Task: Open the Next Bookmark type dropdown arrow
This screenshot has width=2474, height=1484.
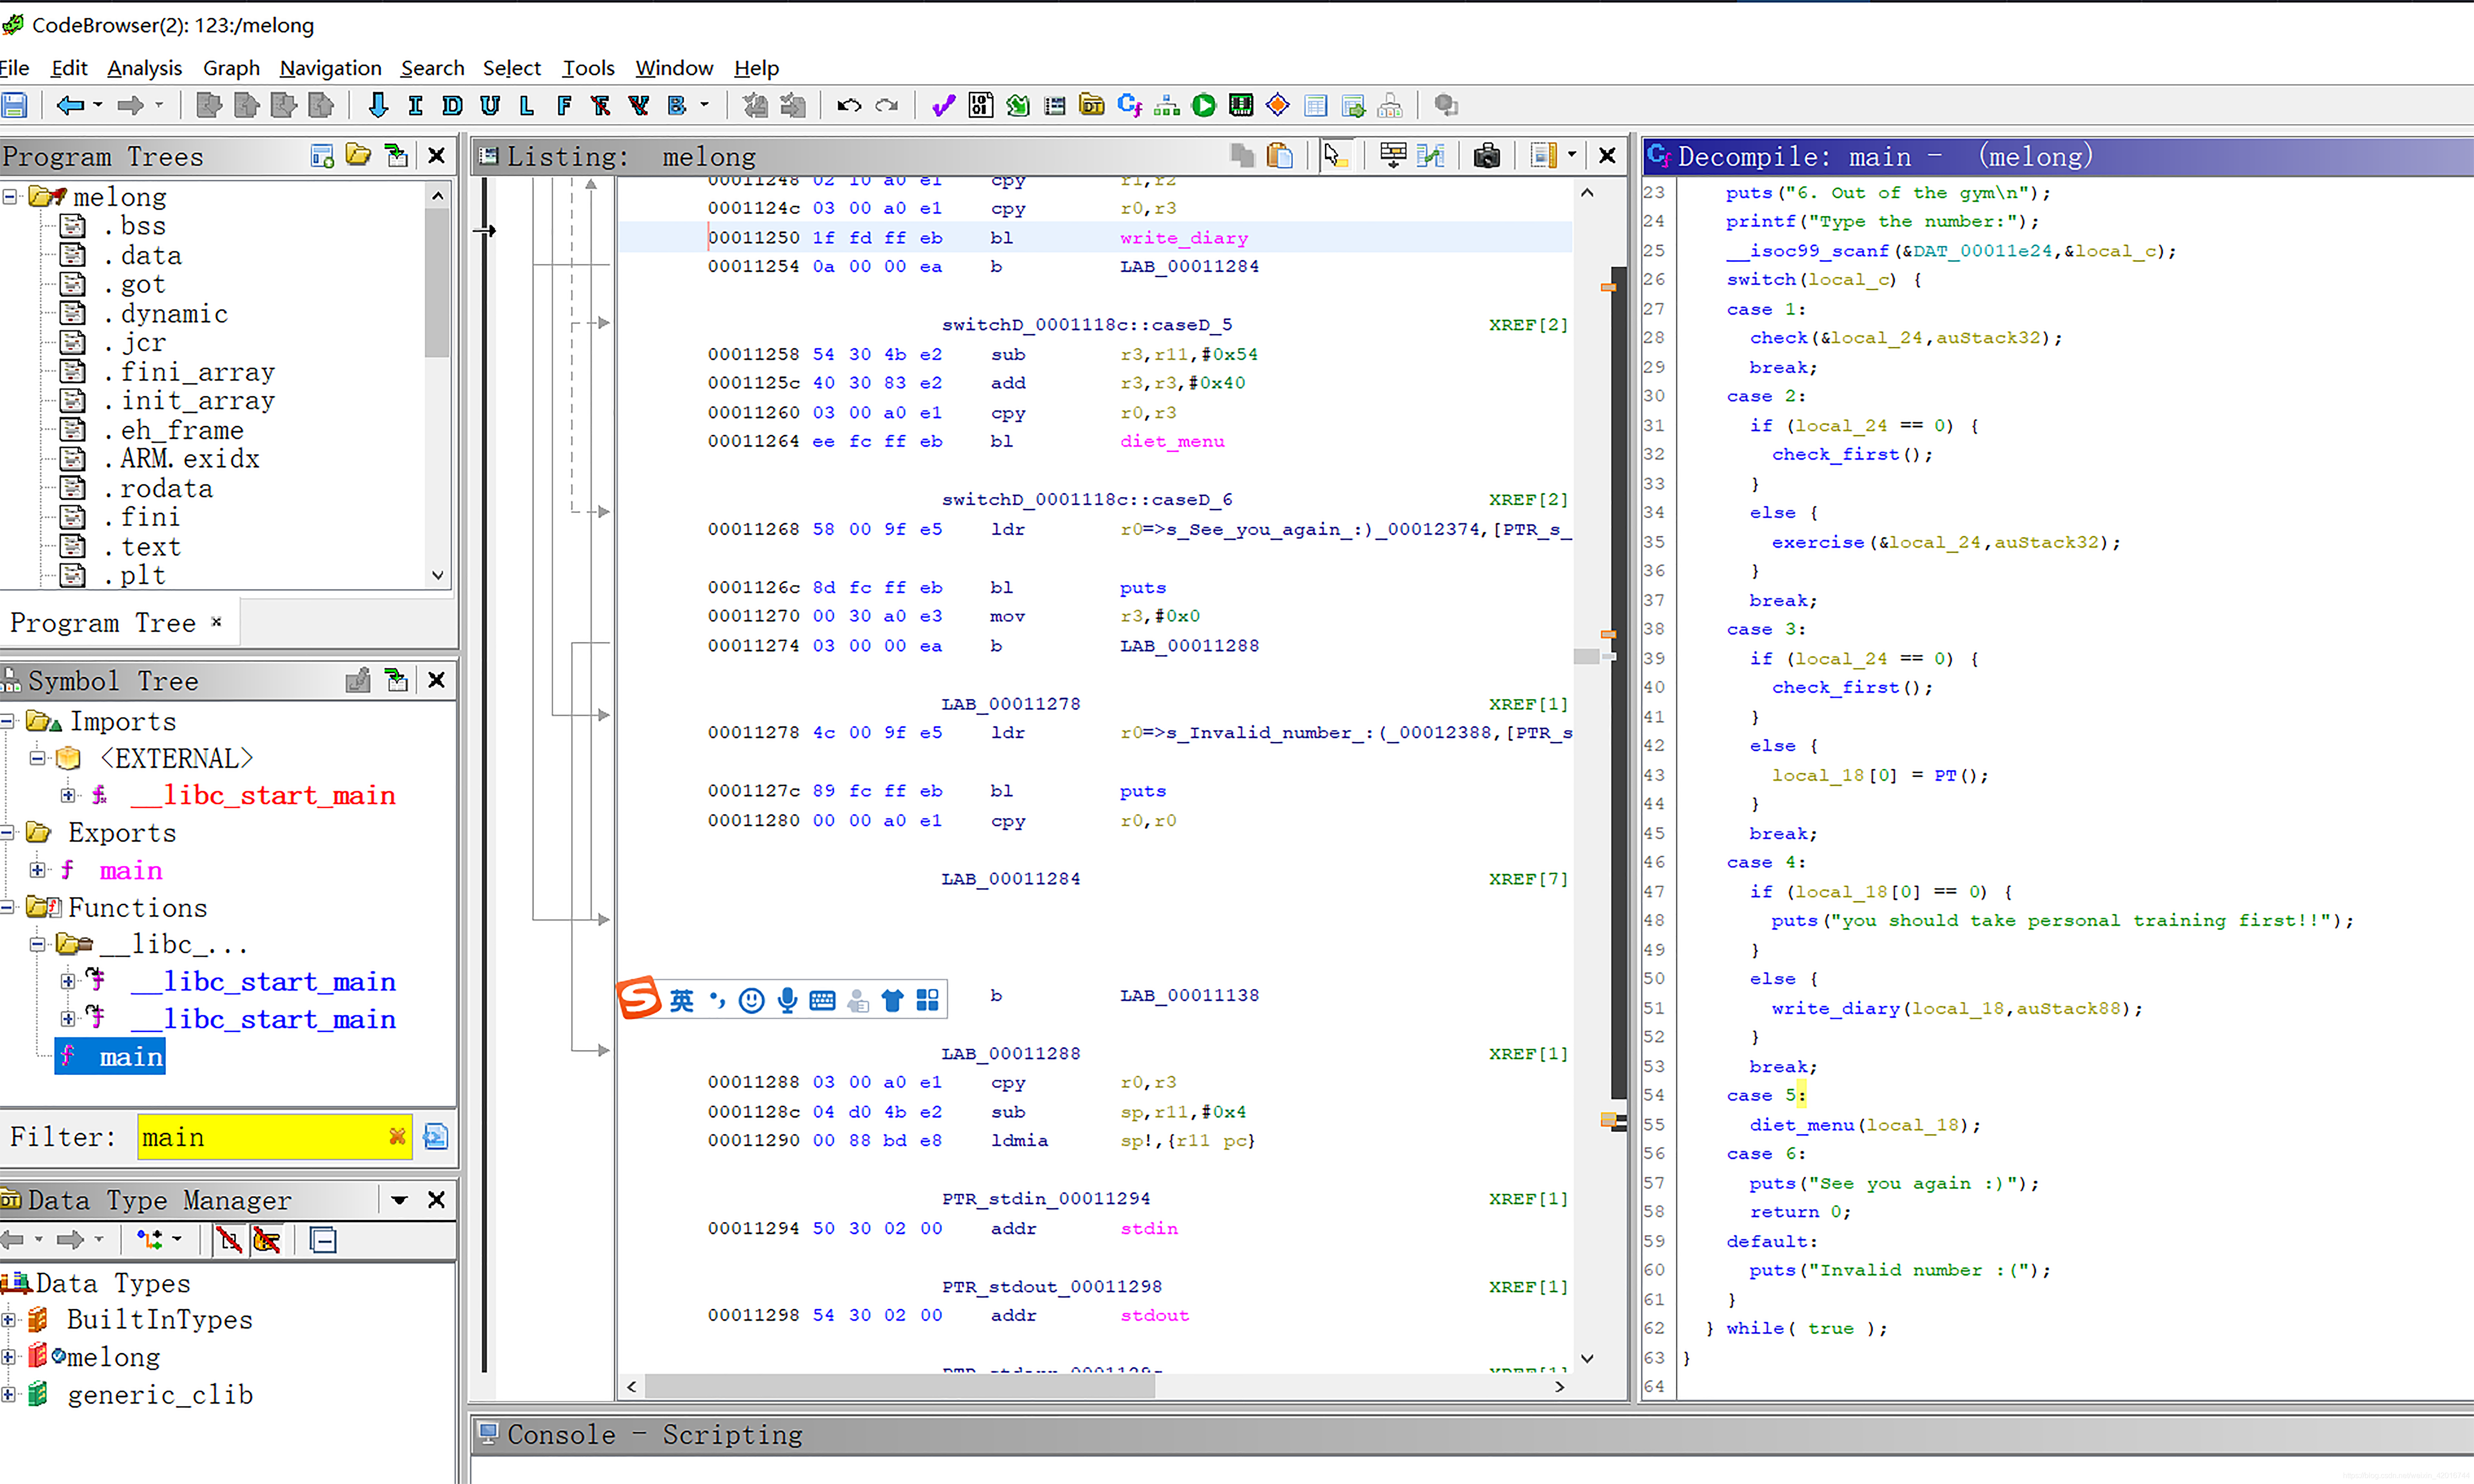Action: (x=704, y=105)
